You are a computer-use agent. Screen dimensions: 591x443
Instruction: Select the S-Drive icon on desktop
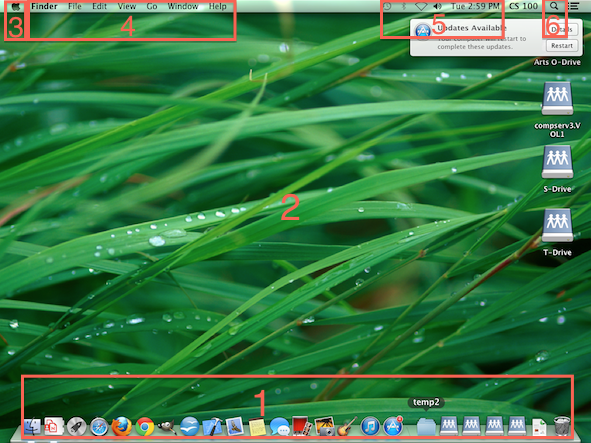click(x=557, y=162)
